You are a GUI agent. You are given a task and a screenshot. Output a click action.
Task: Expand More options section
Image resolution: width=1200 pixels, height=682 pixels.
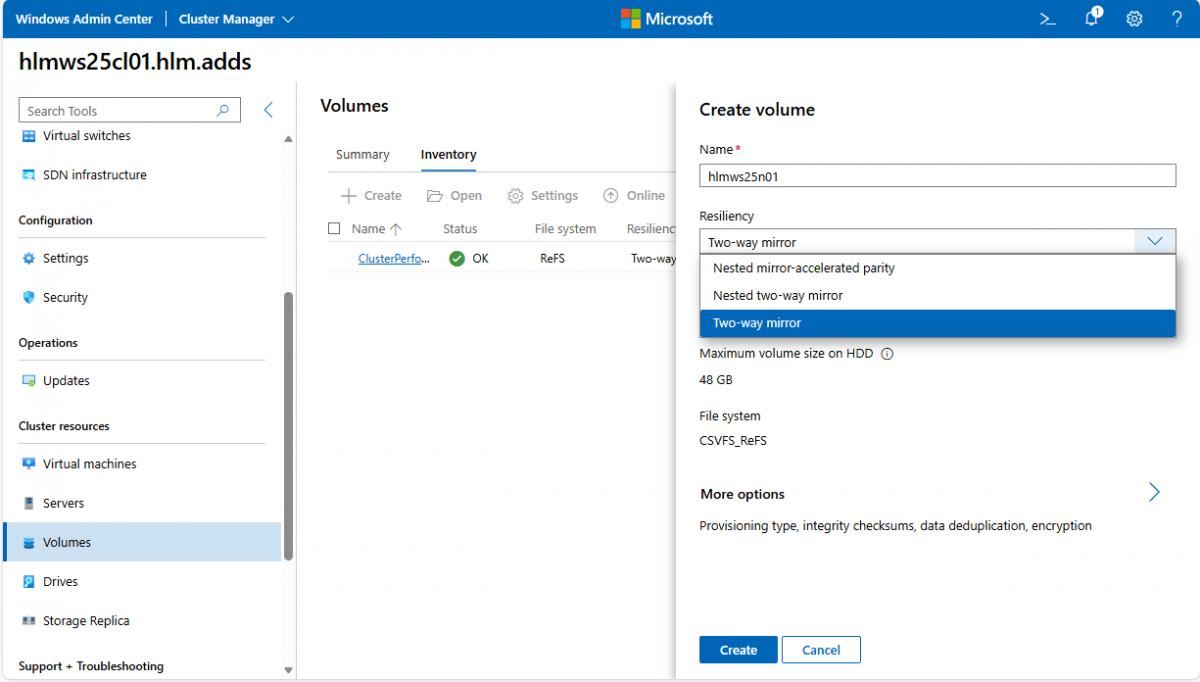[x=1154, y=493]
